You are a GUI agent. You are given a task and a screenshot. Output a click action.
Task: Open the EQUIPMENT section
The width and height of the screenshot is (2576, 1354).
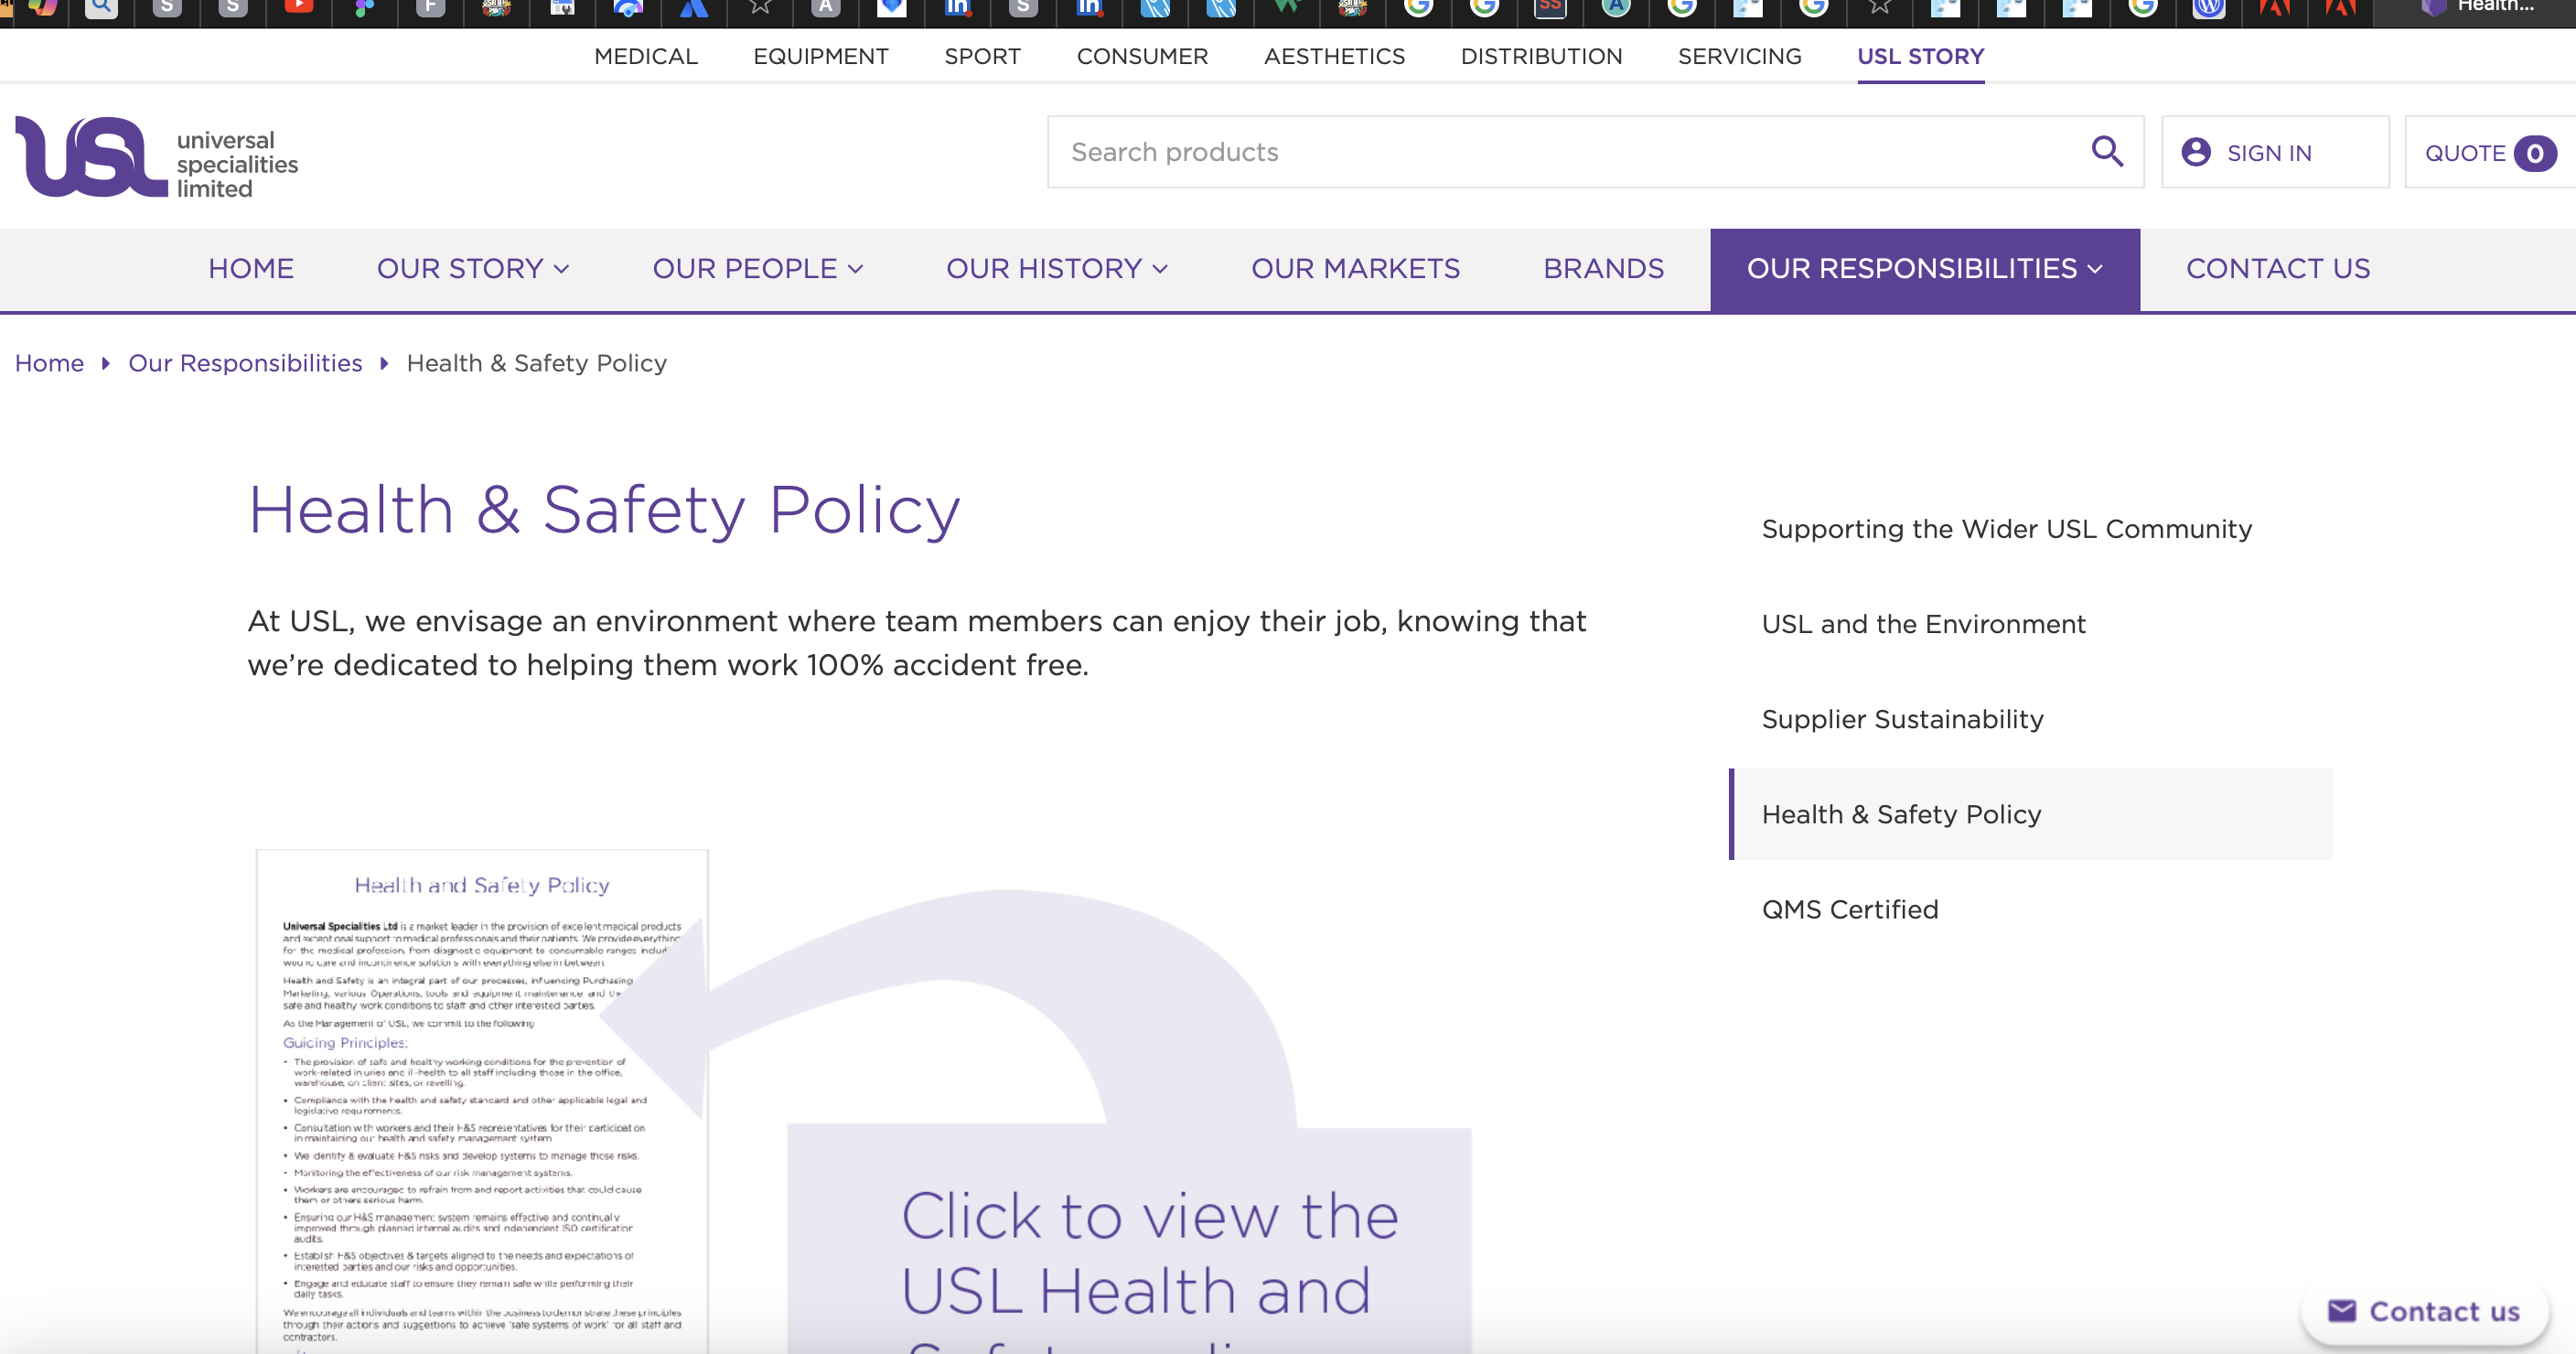821,56
